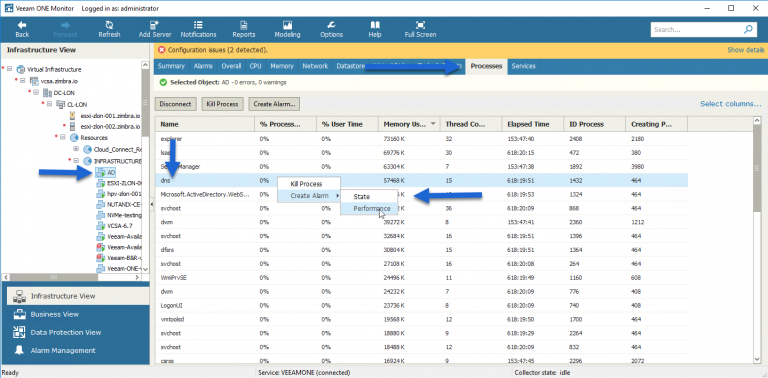This screenshot has width=768, height=378.
Task: Click Show details for configuration issues
Action: [x=746, y=50]
